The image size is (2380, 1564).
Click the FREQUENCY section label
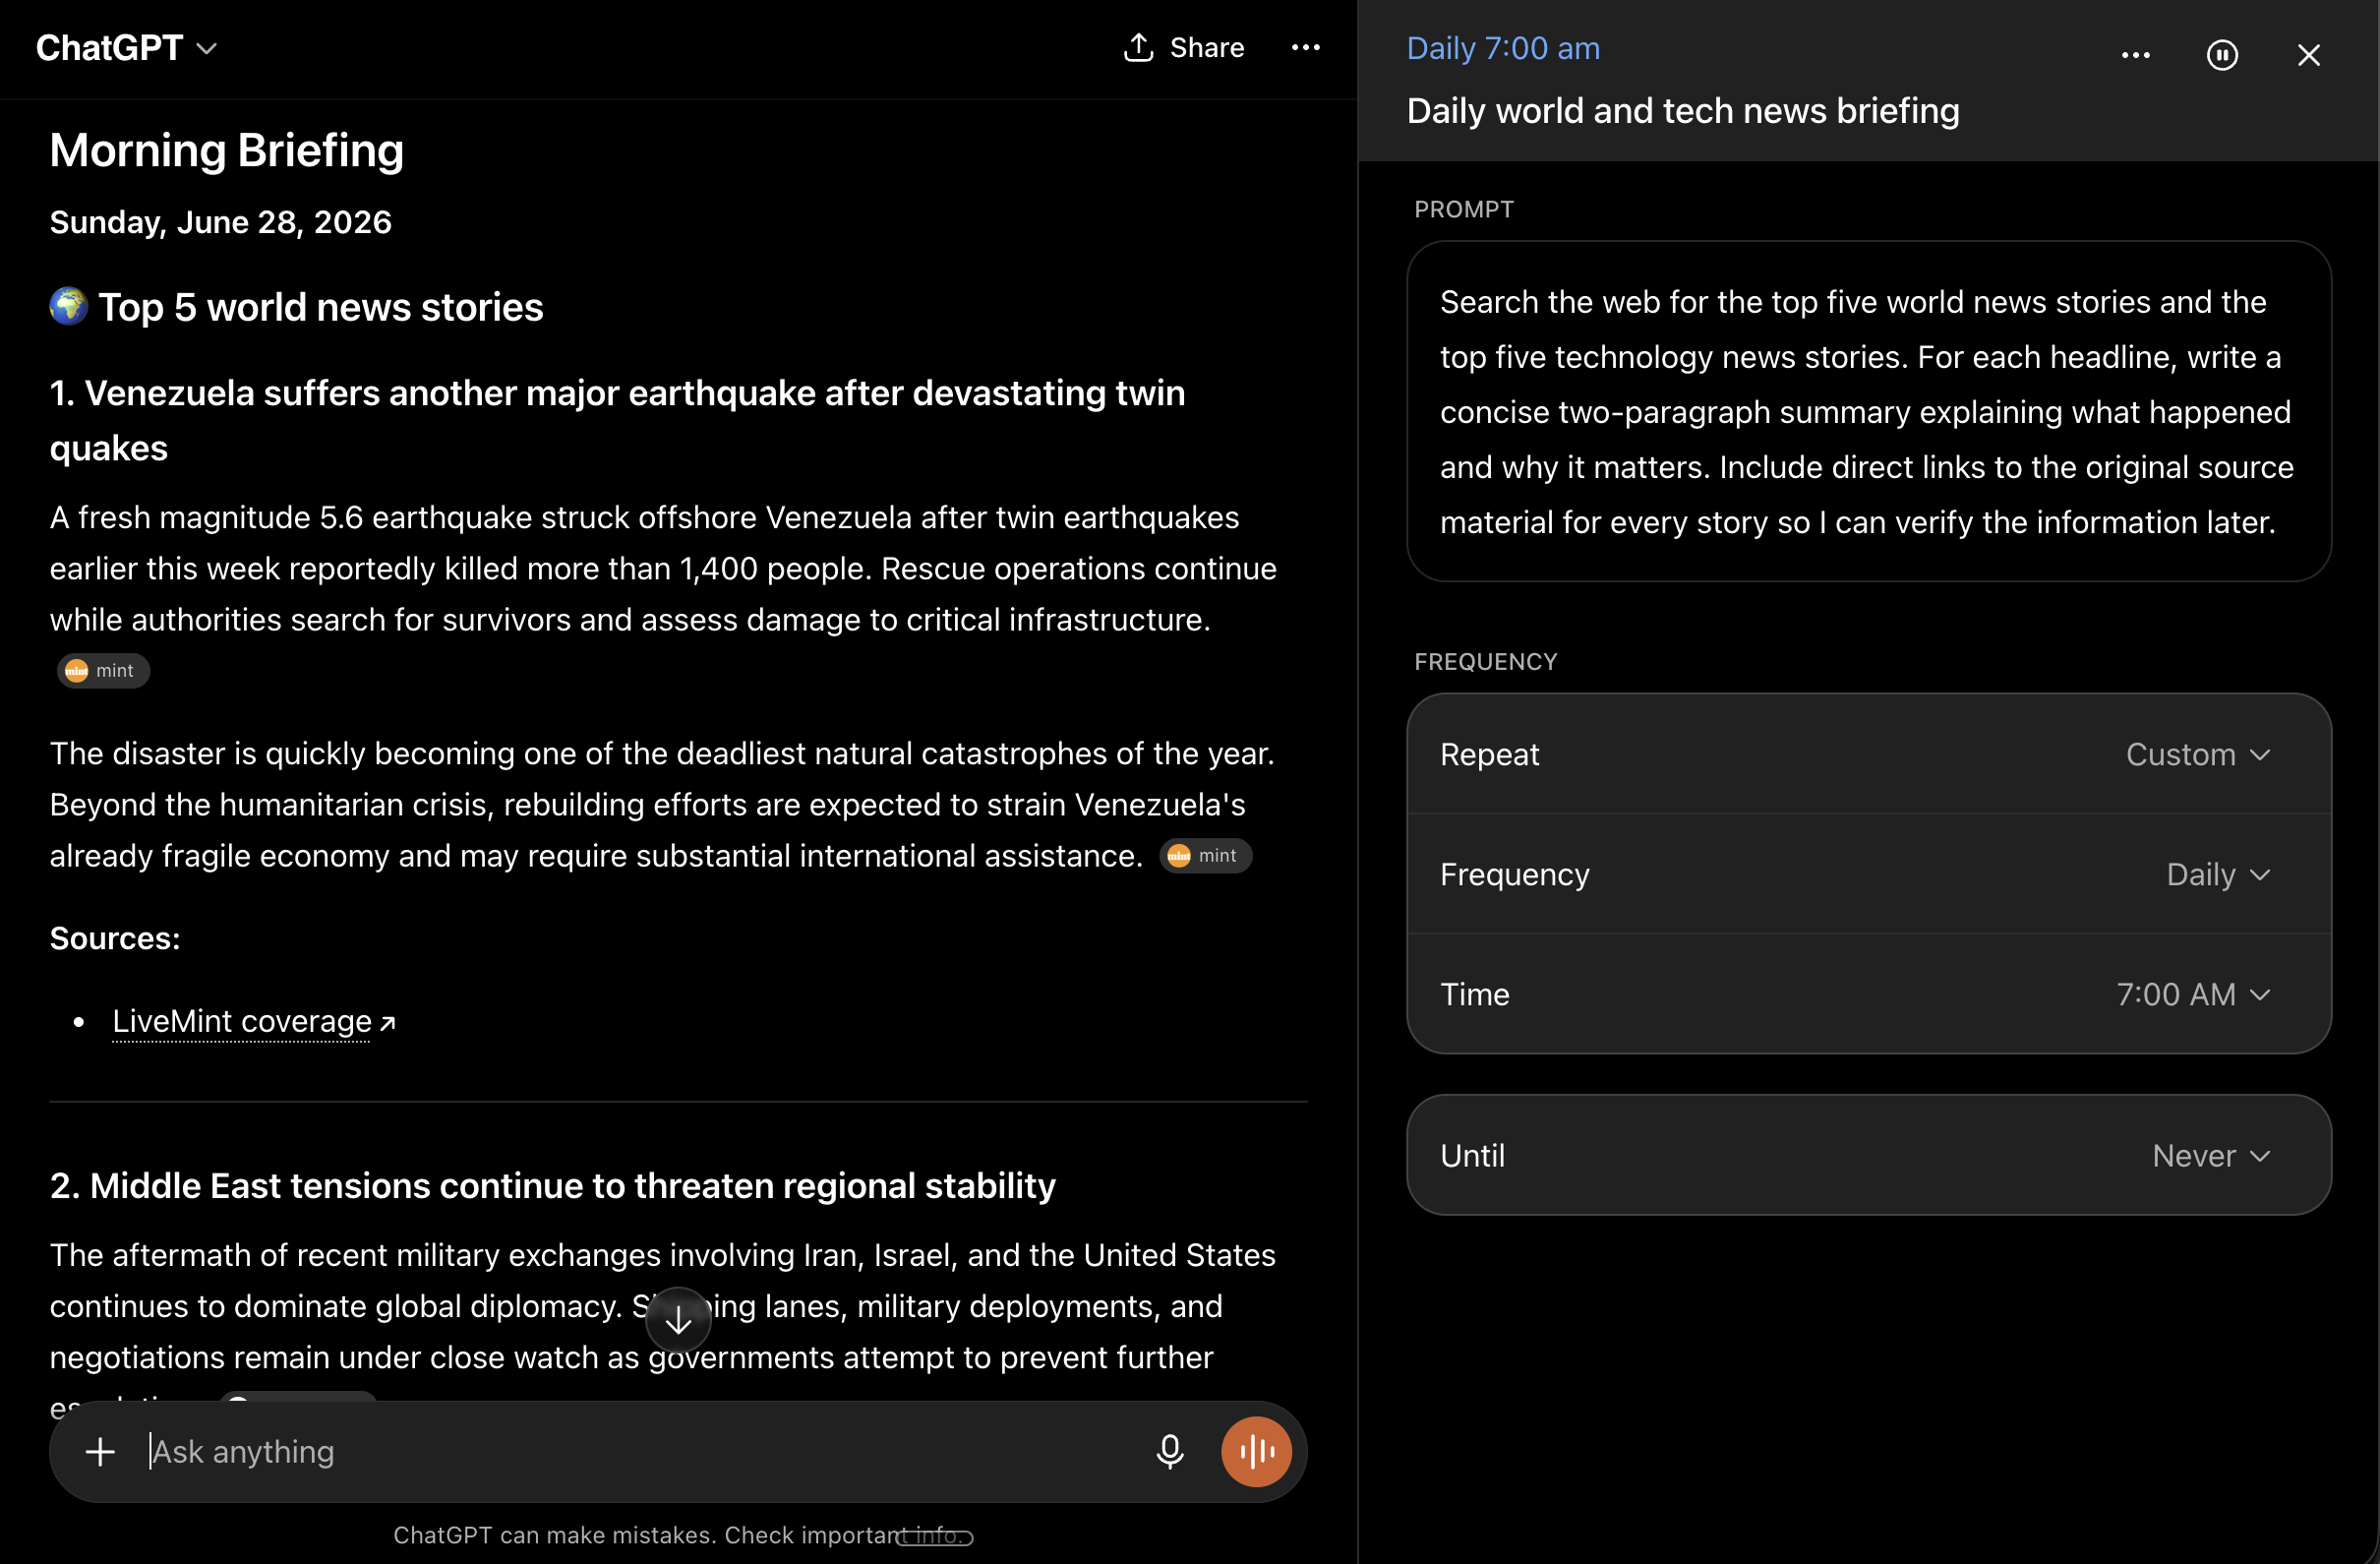click(1486, 661)
